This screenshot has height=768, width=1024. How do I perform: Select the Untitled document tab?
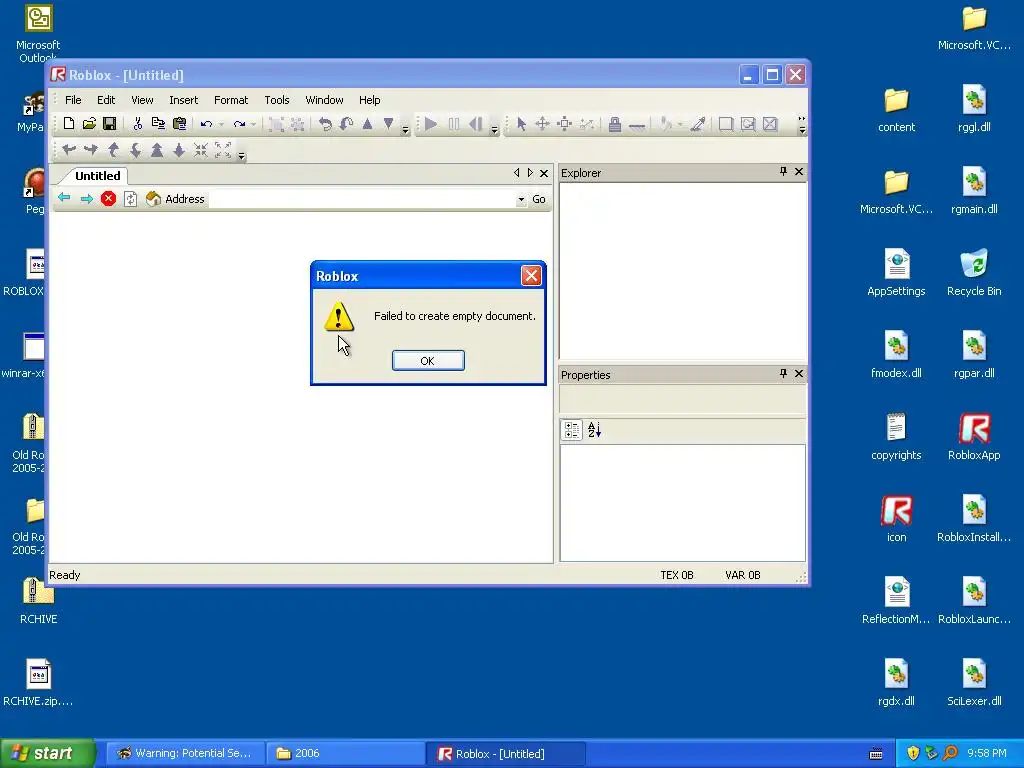[97, 176]
